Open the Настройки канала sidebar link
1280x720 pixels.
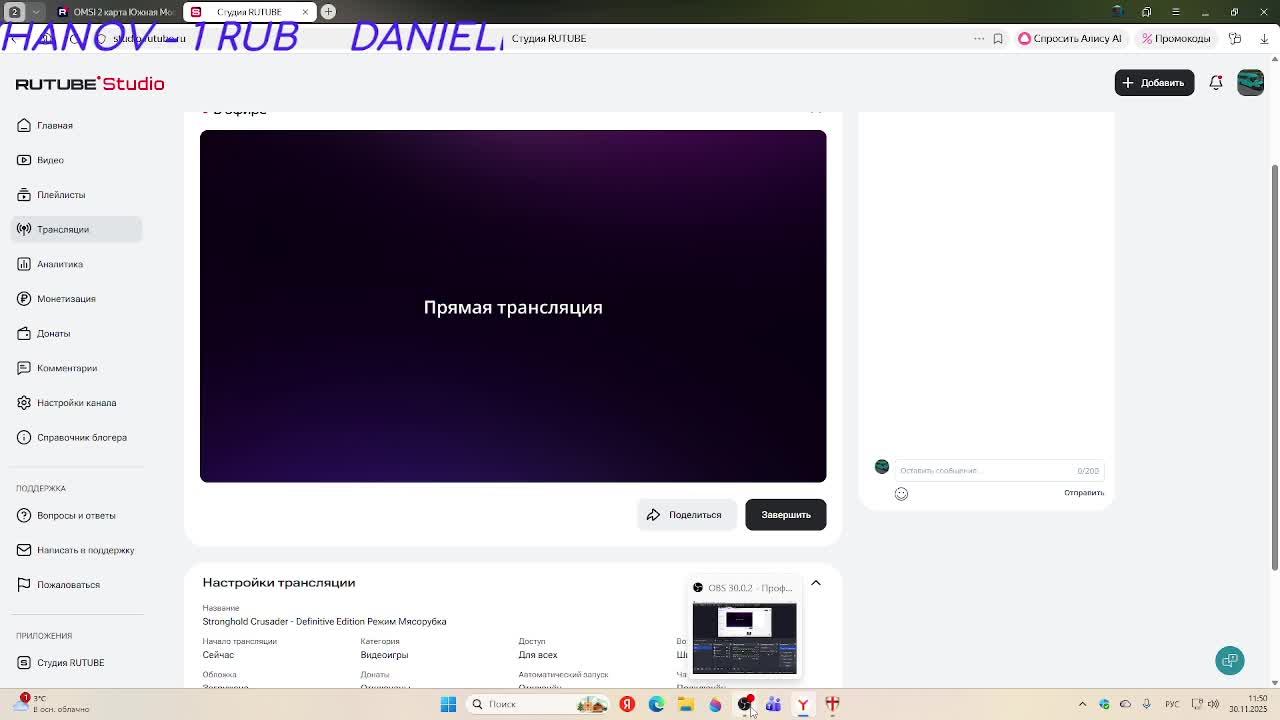click(x=77, y=403)
